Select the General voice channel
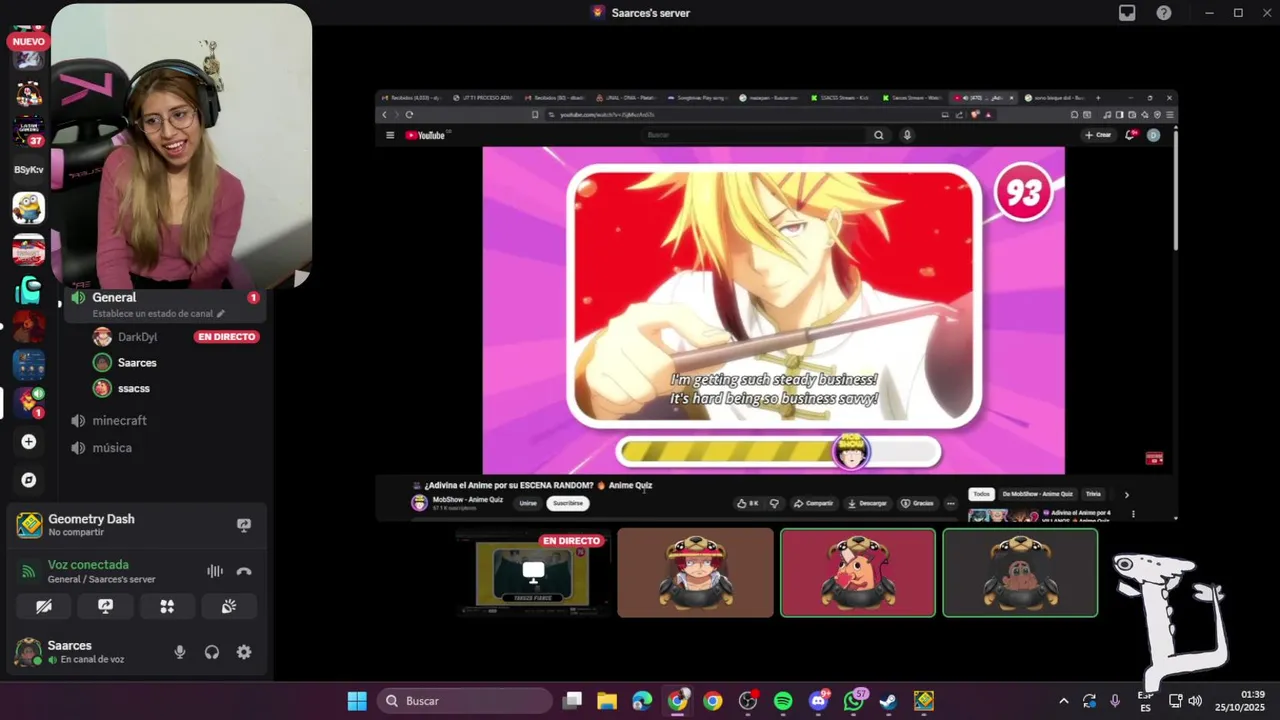This screenshot has height=720, width=1280. (165, 304)
